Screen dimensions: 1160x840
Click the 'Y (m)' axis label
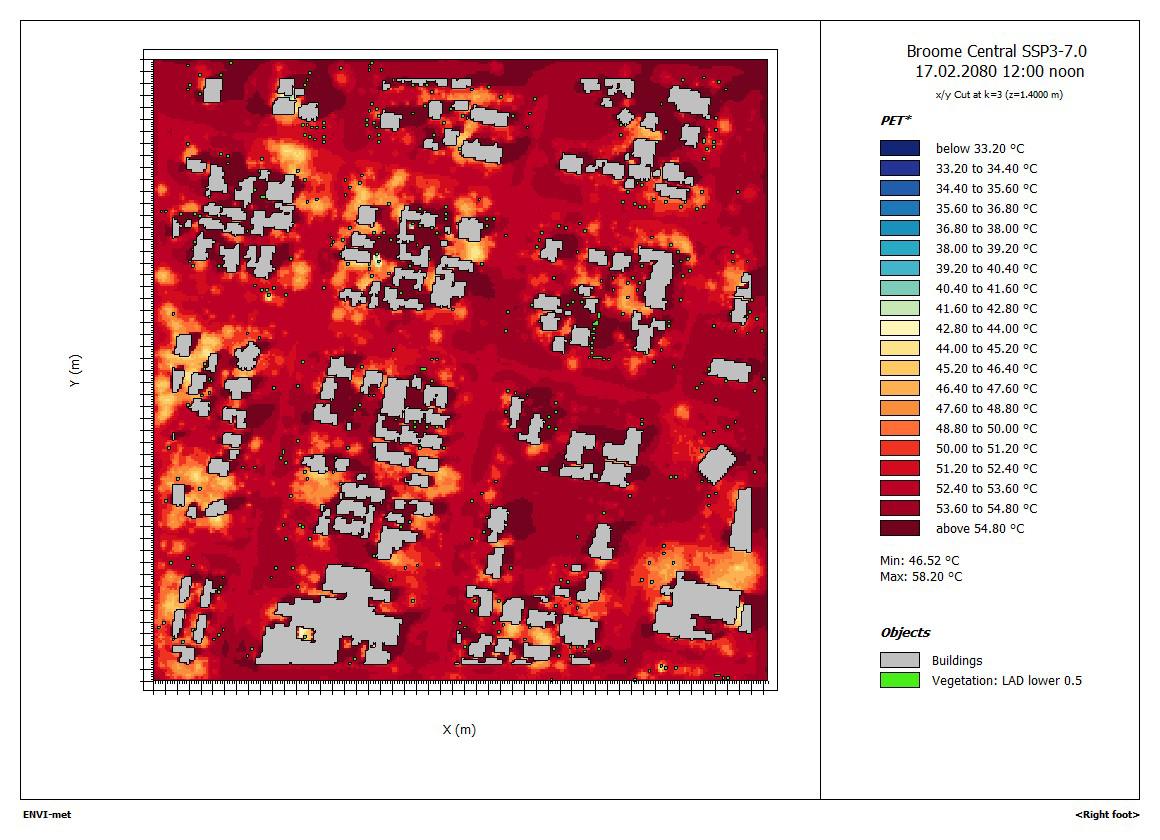pyautogui.click(x=75, y=370)
